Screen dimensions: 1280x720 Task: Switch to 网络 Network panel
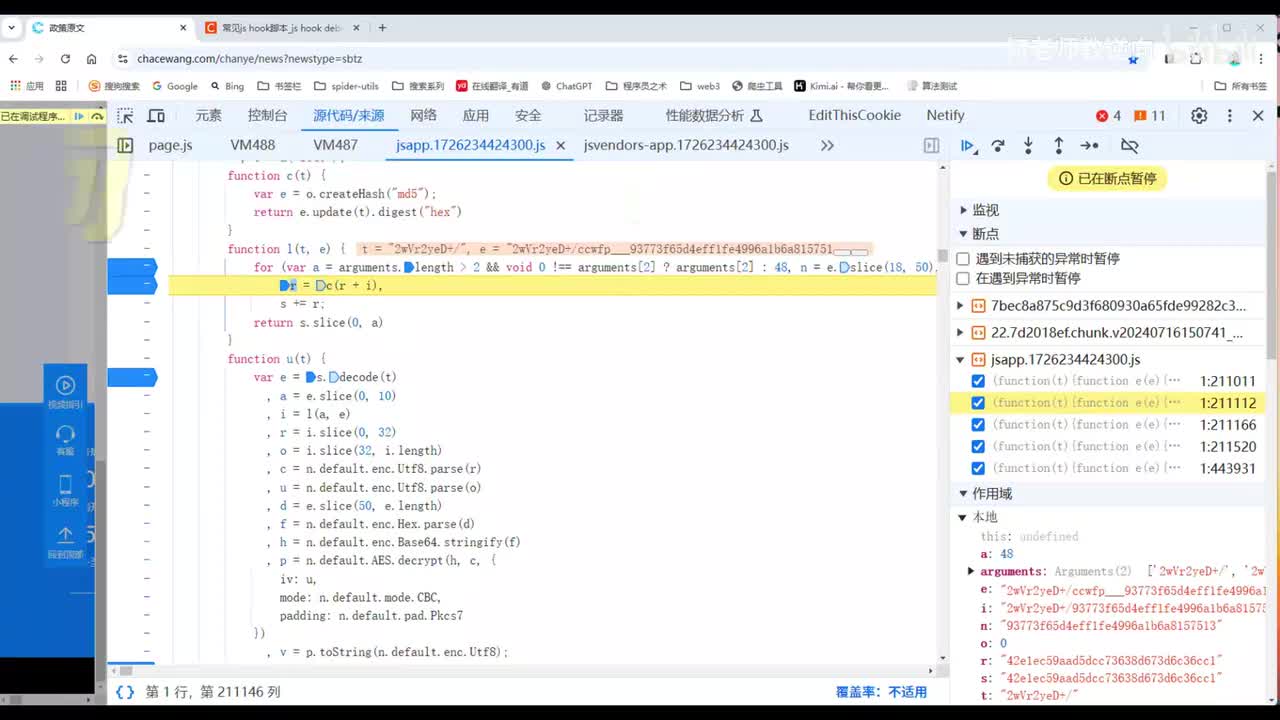pos(423,116)
